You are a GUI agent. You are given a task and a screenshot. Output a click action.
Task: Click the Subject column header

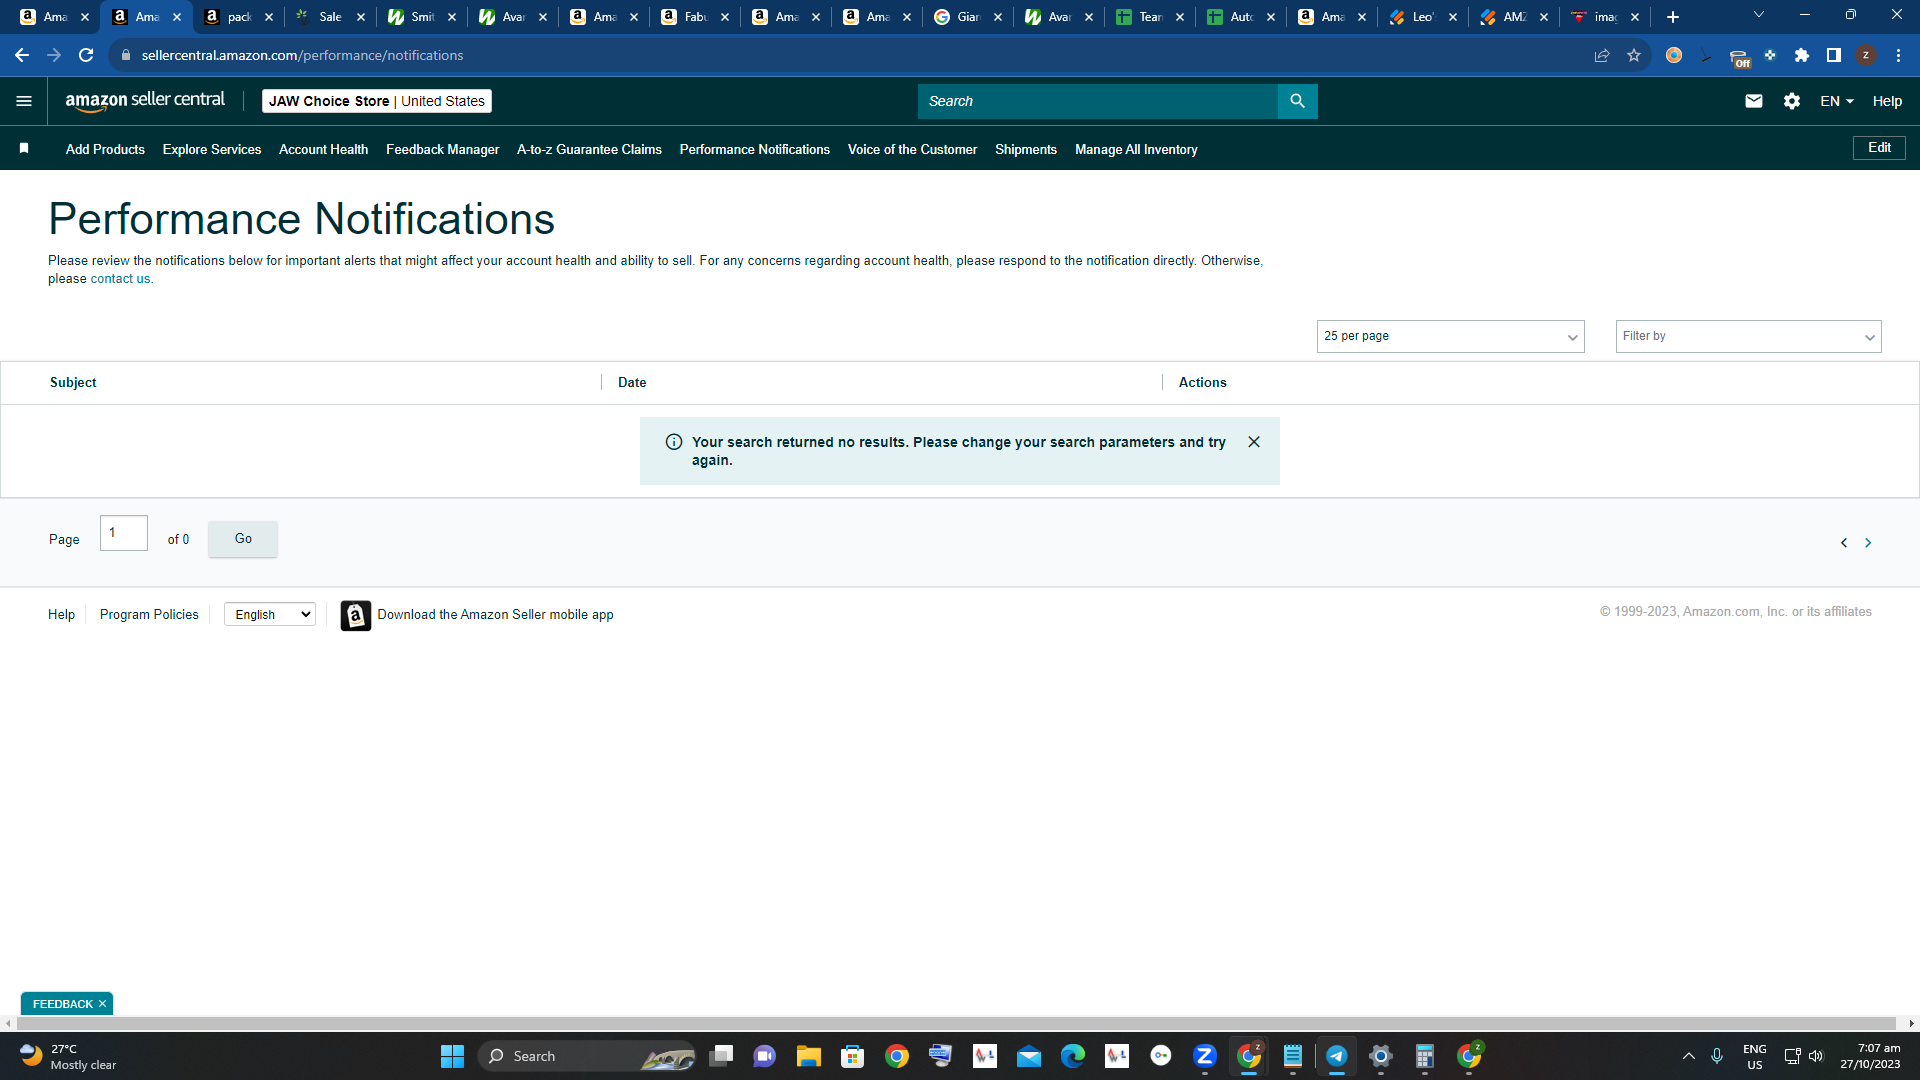(73, 383)
